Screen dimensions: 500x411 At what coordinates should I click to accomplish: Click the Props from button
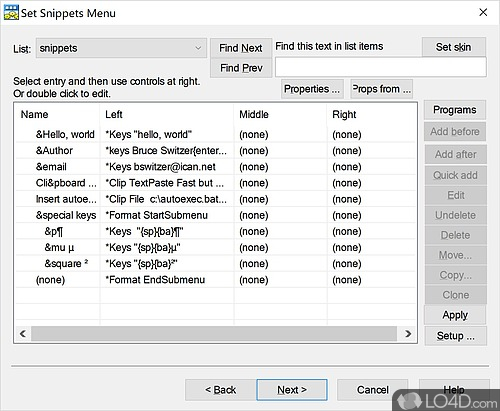(x=381, y=89)
